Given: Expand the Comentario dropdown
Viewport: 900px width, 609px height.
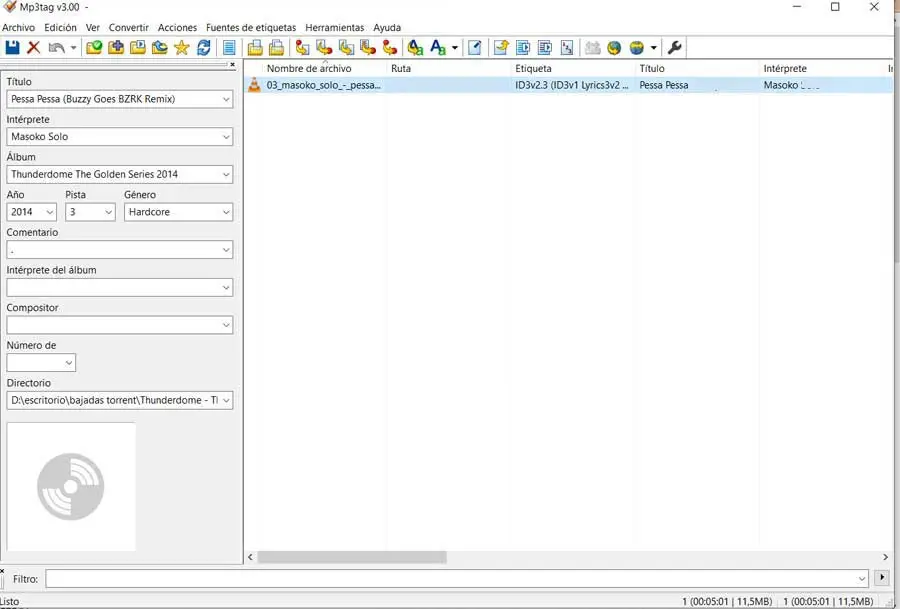Looking at the screenshot, I should (x=226, y=250).
